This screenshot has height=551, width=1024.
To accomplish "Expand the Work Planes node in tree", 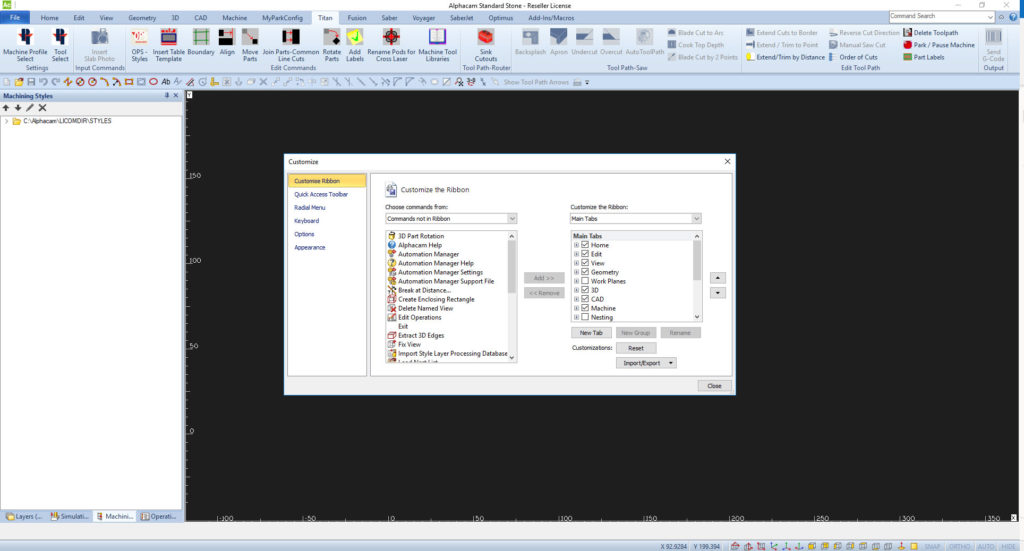I will coord(576,281).
